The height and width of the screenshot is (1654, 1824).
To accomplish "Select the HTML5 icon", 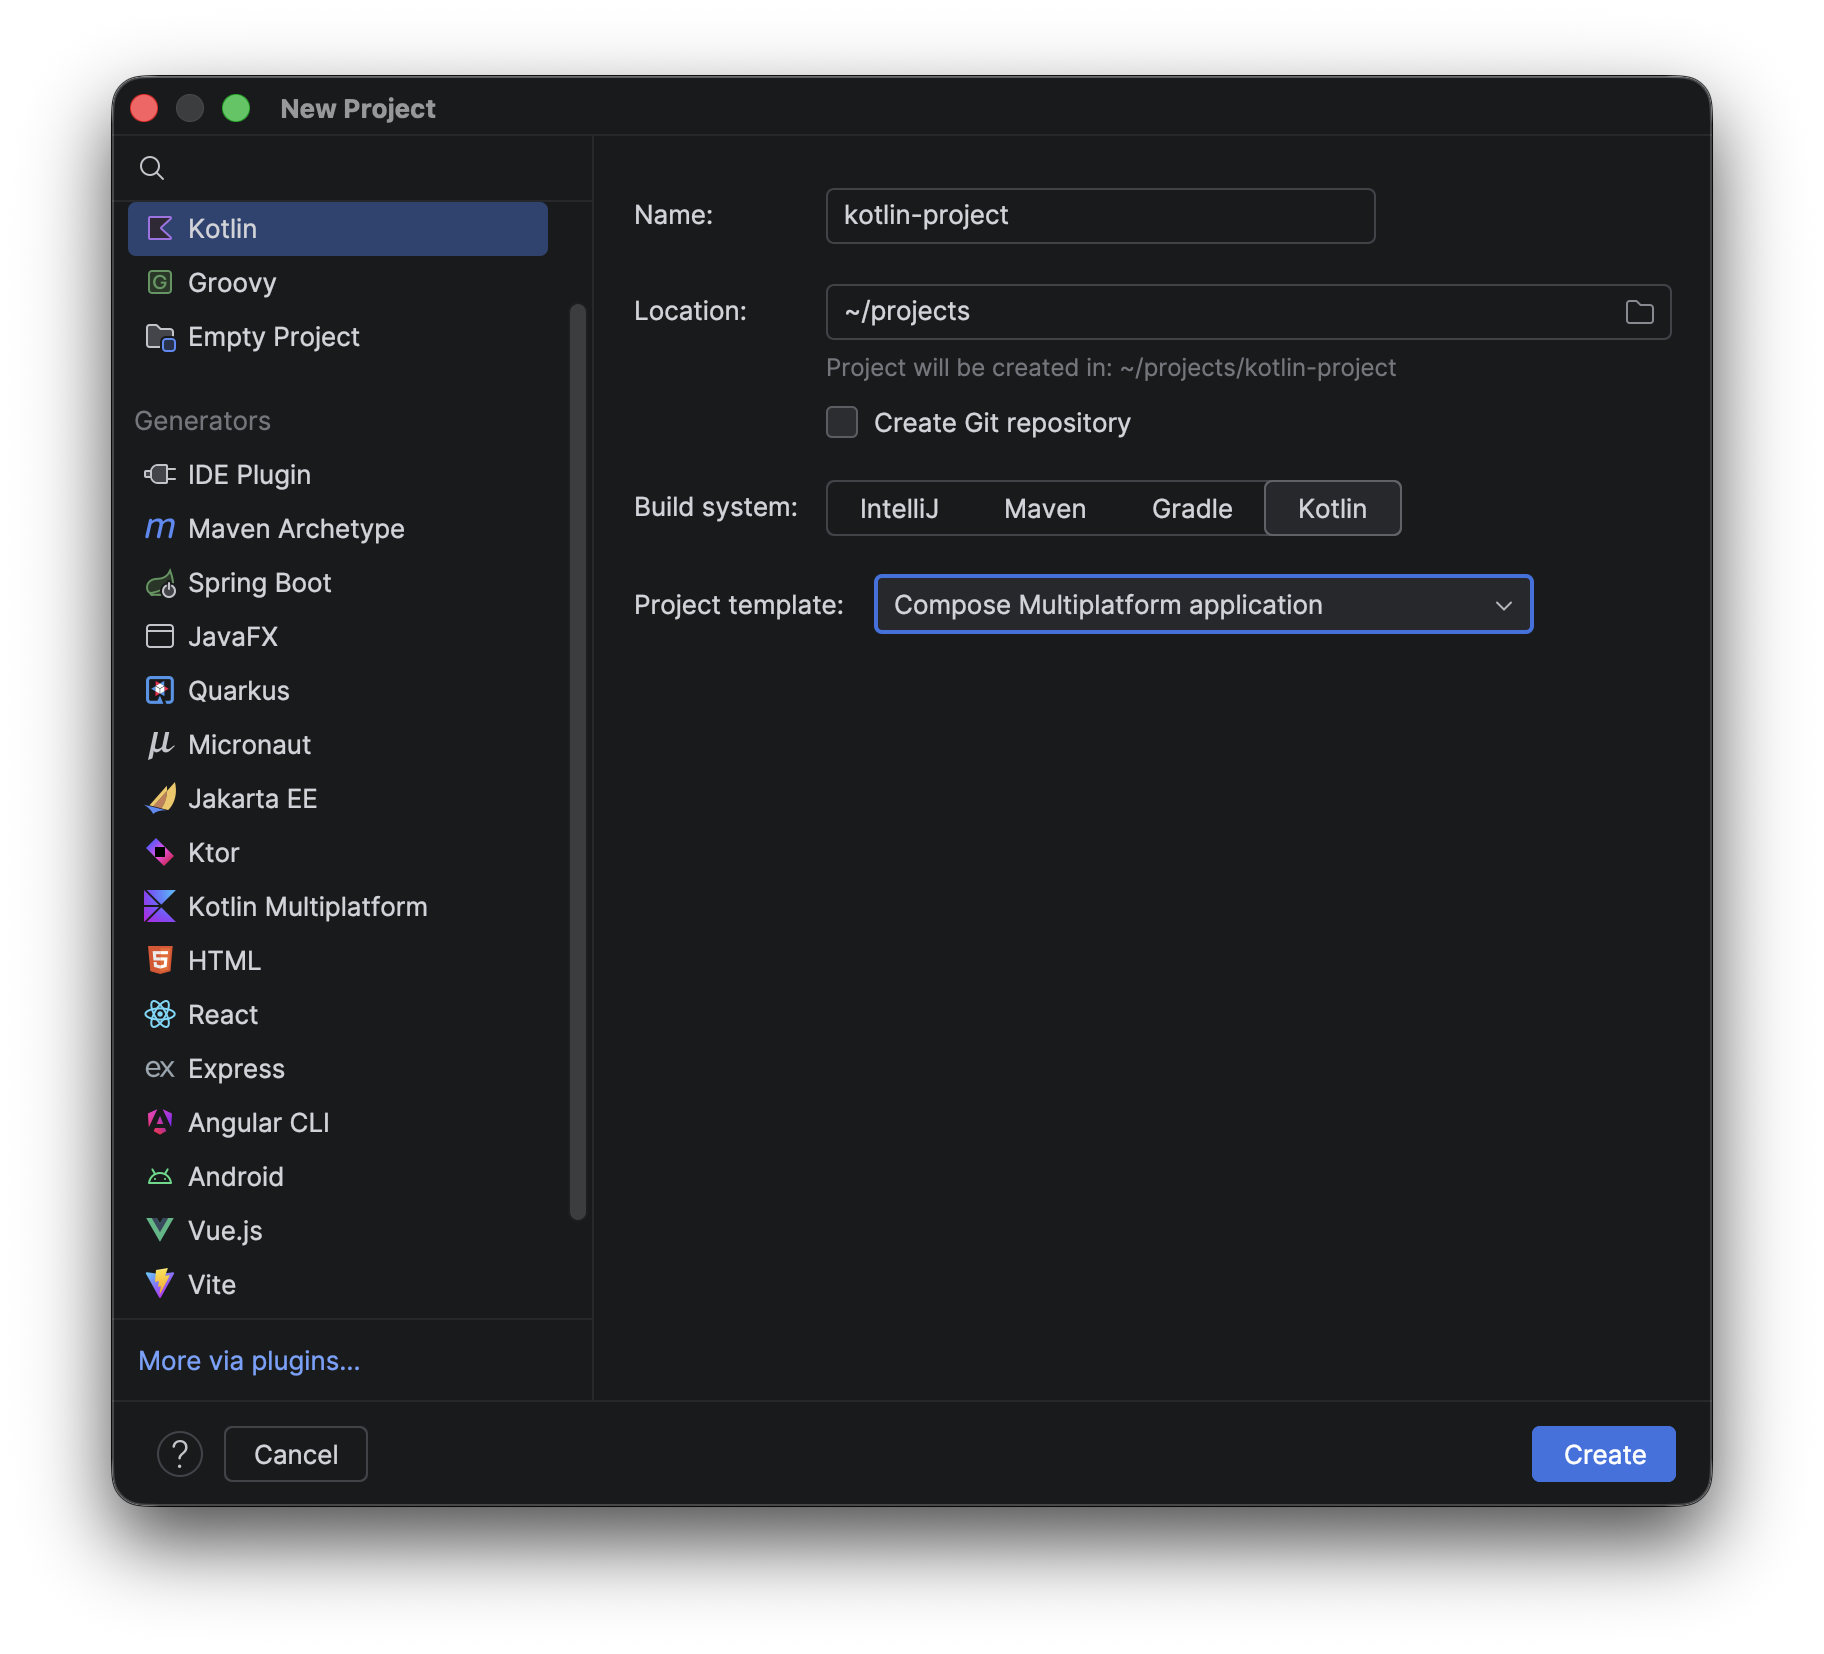I will tap(160, 961).
